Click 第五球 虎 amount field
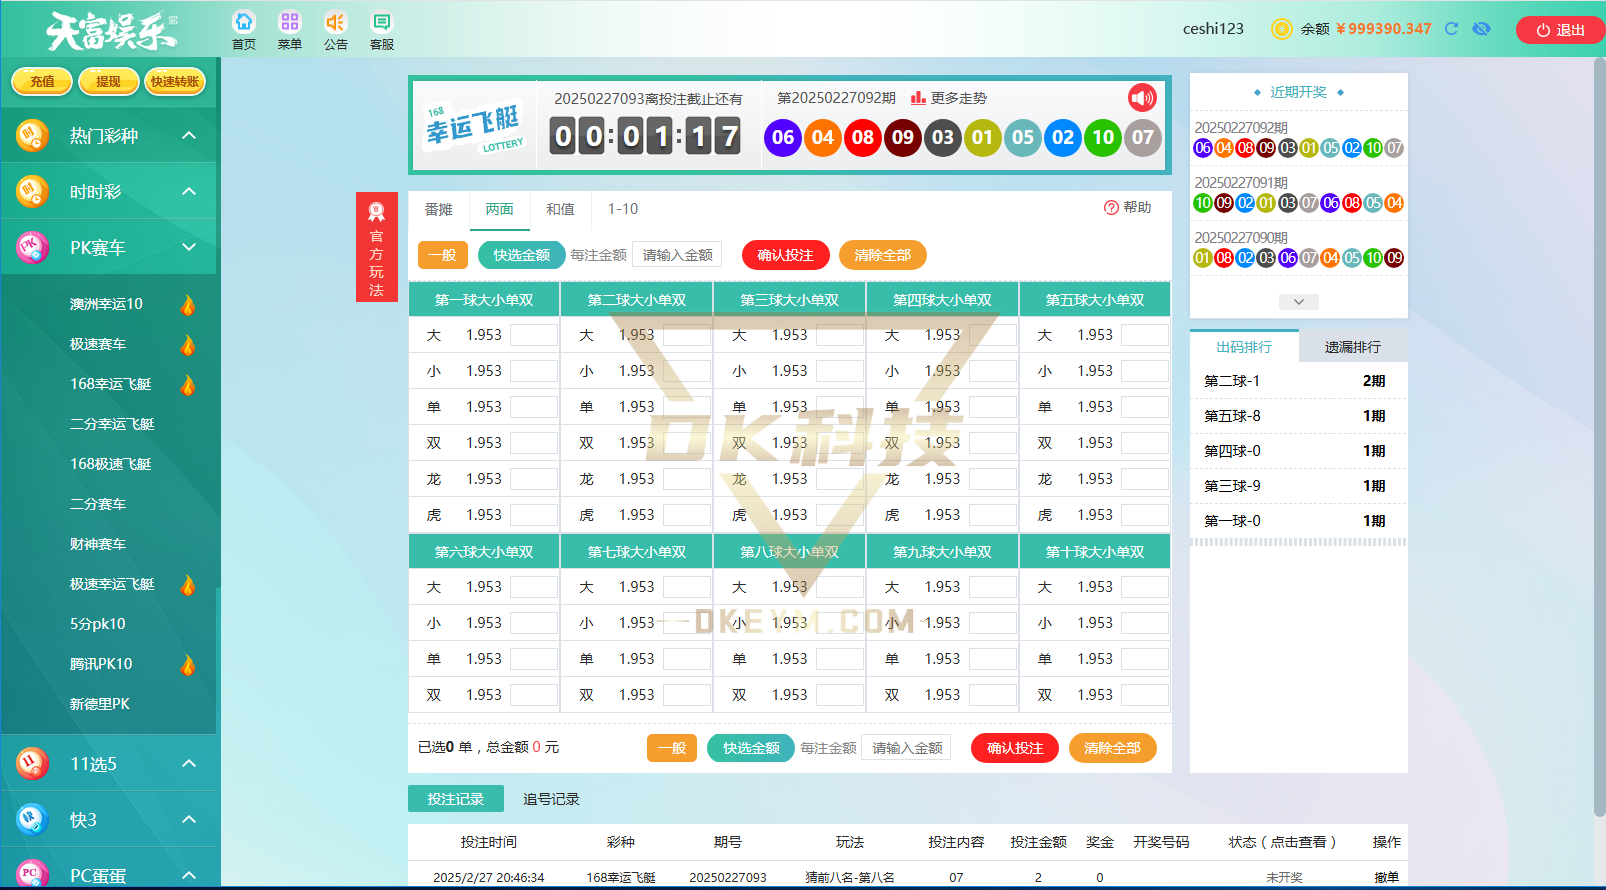This screenshot has width=1606, height=890. pyautogui.click(x=1144, y=515)
